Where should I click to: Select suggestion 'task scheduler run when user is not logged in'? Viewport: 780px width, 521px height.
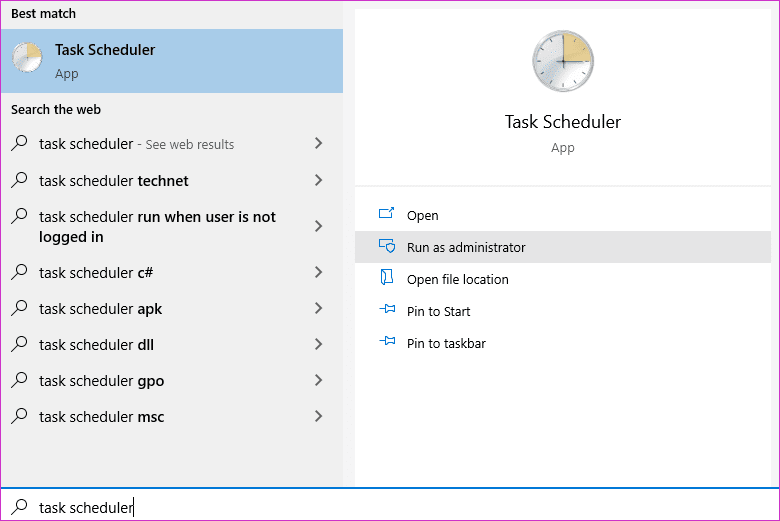pyautogui.click(x=172, y=226)
